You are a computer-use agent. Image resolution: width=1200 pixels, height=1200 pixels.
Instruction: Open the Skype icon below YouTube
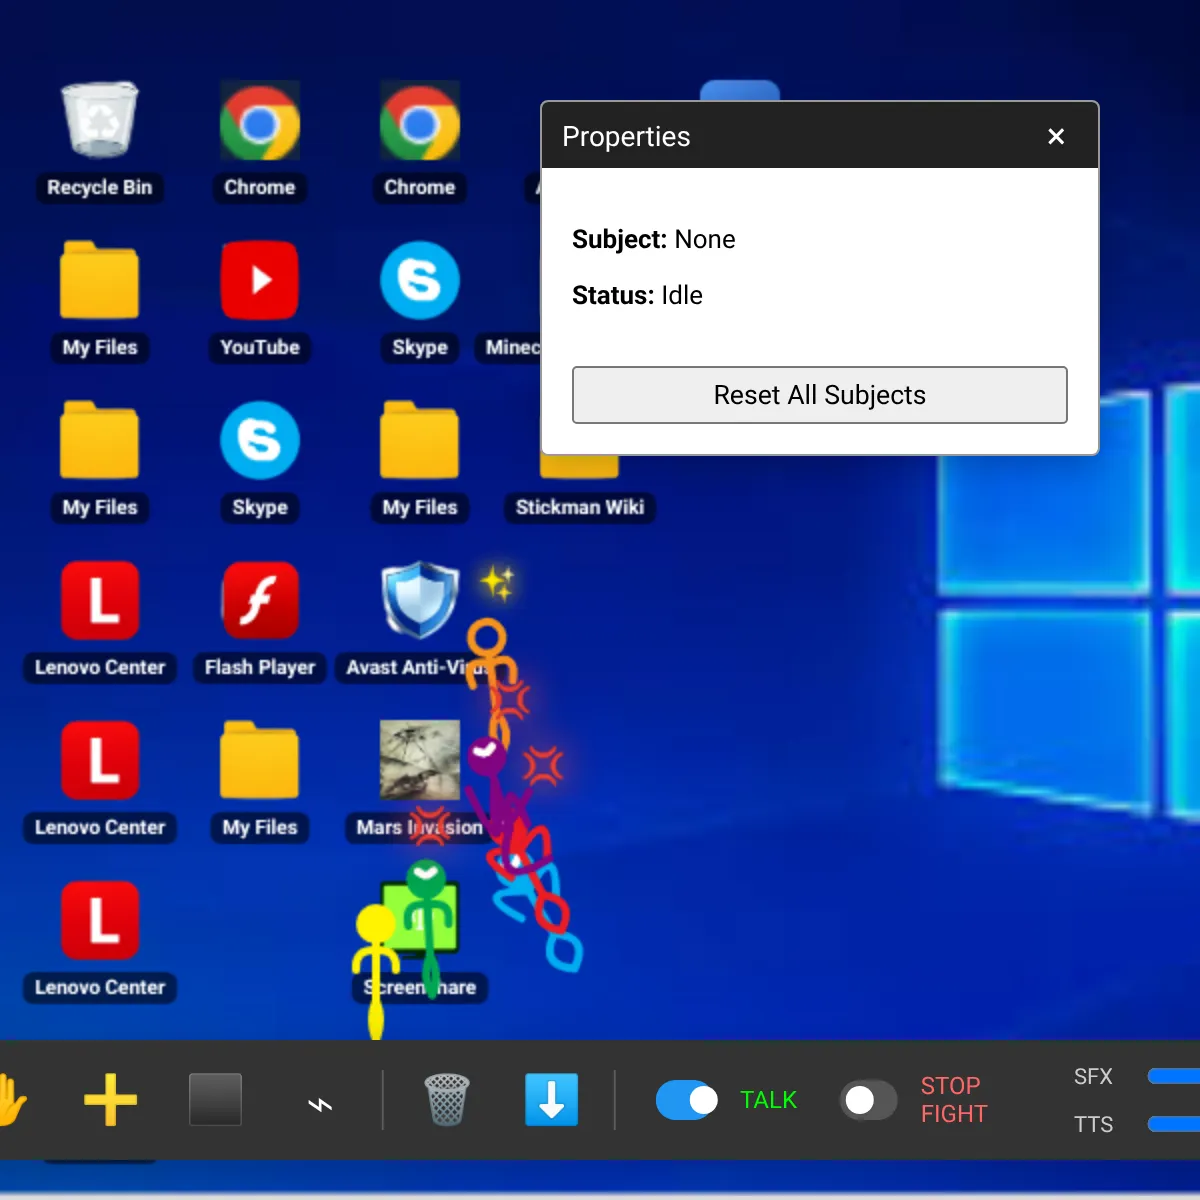point(260,440)
